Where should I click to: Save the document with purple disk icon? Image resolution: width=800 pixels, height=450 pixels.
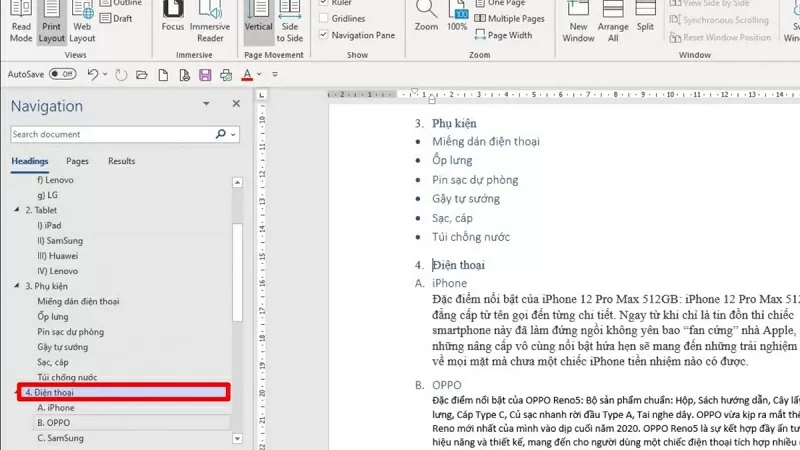pos(205,75)
